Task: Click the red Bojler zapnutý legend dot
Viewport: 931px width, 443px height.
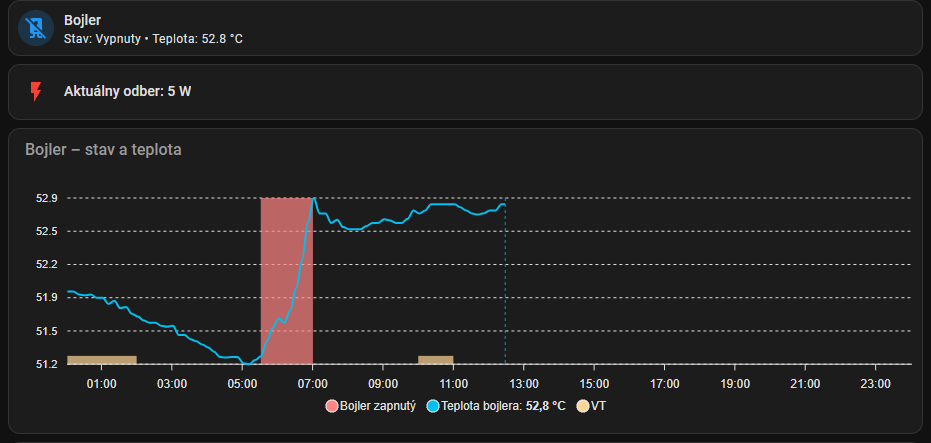Action: point(332,407)
